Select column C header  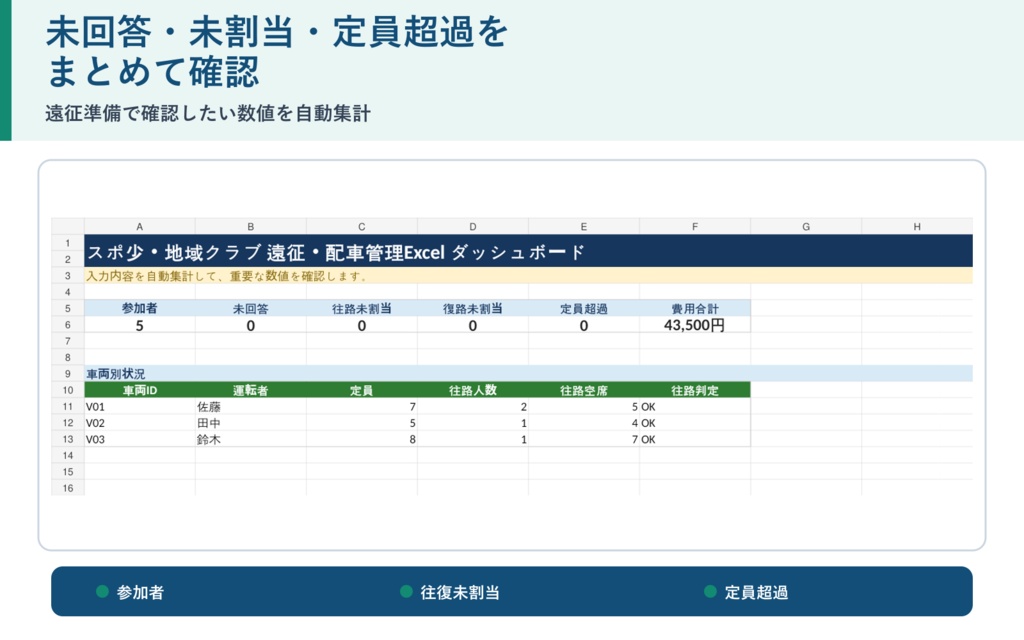(x=362, y=227)
